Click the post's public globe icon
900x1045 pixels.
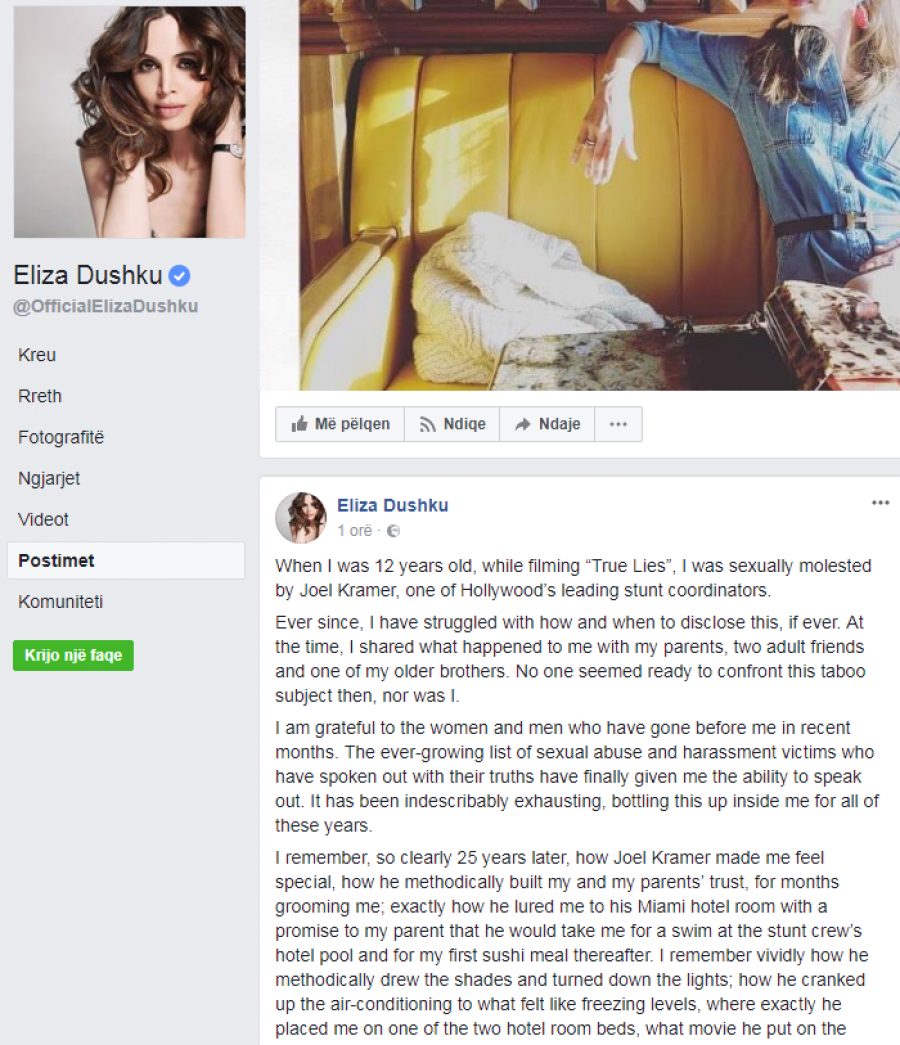pos(393,531)
